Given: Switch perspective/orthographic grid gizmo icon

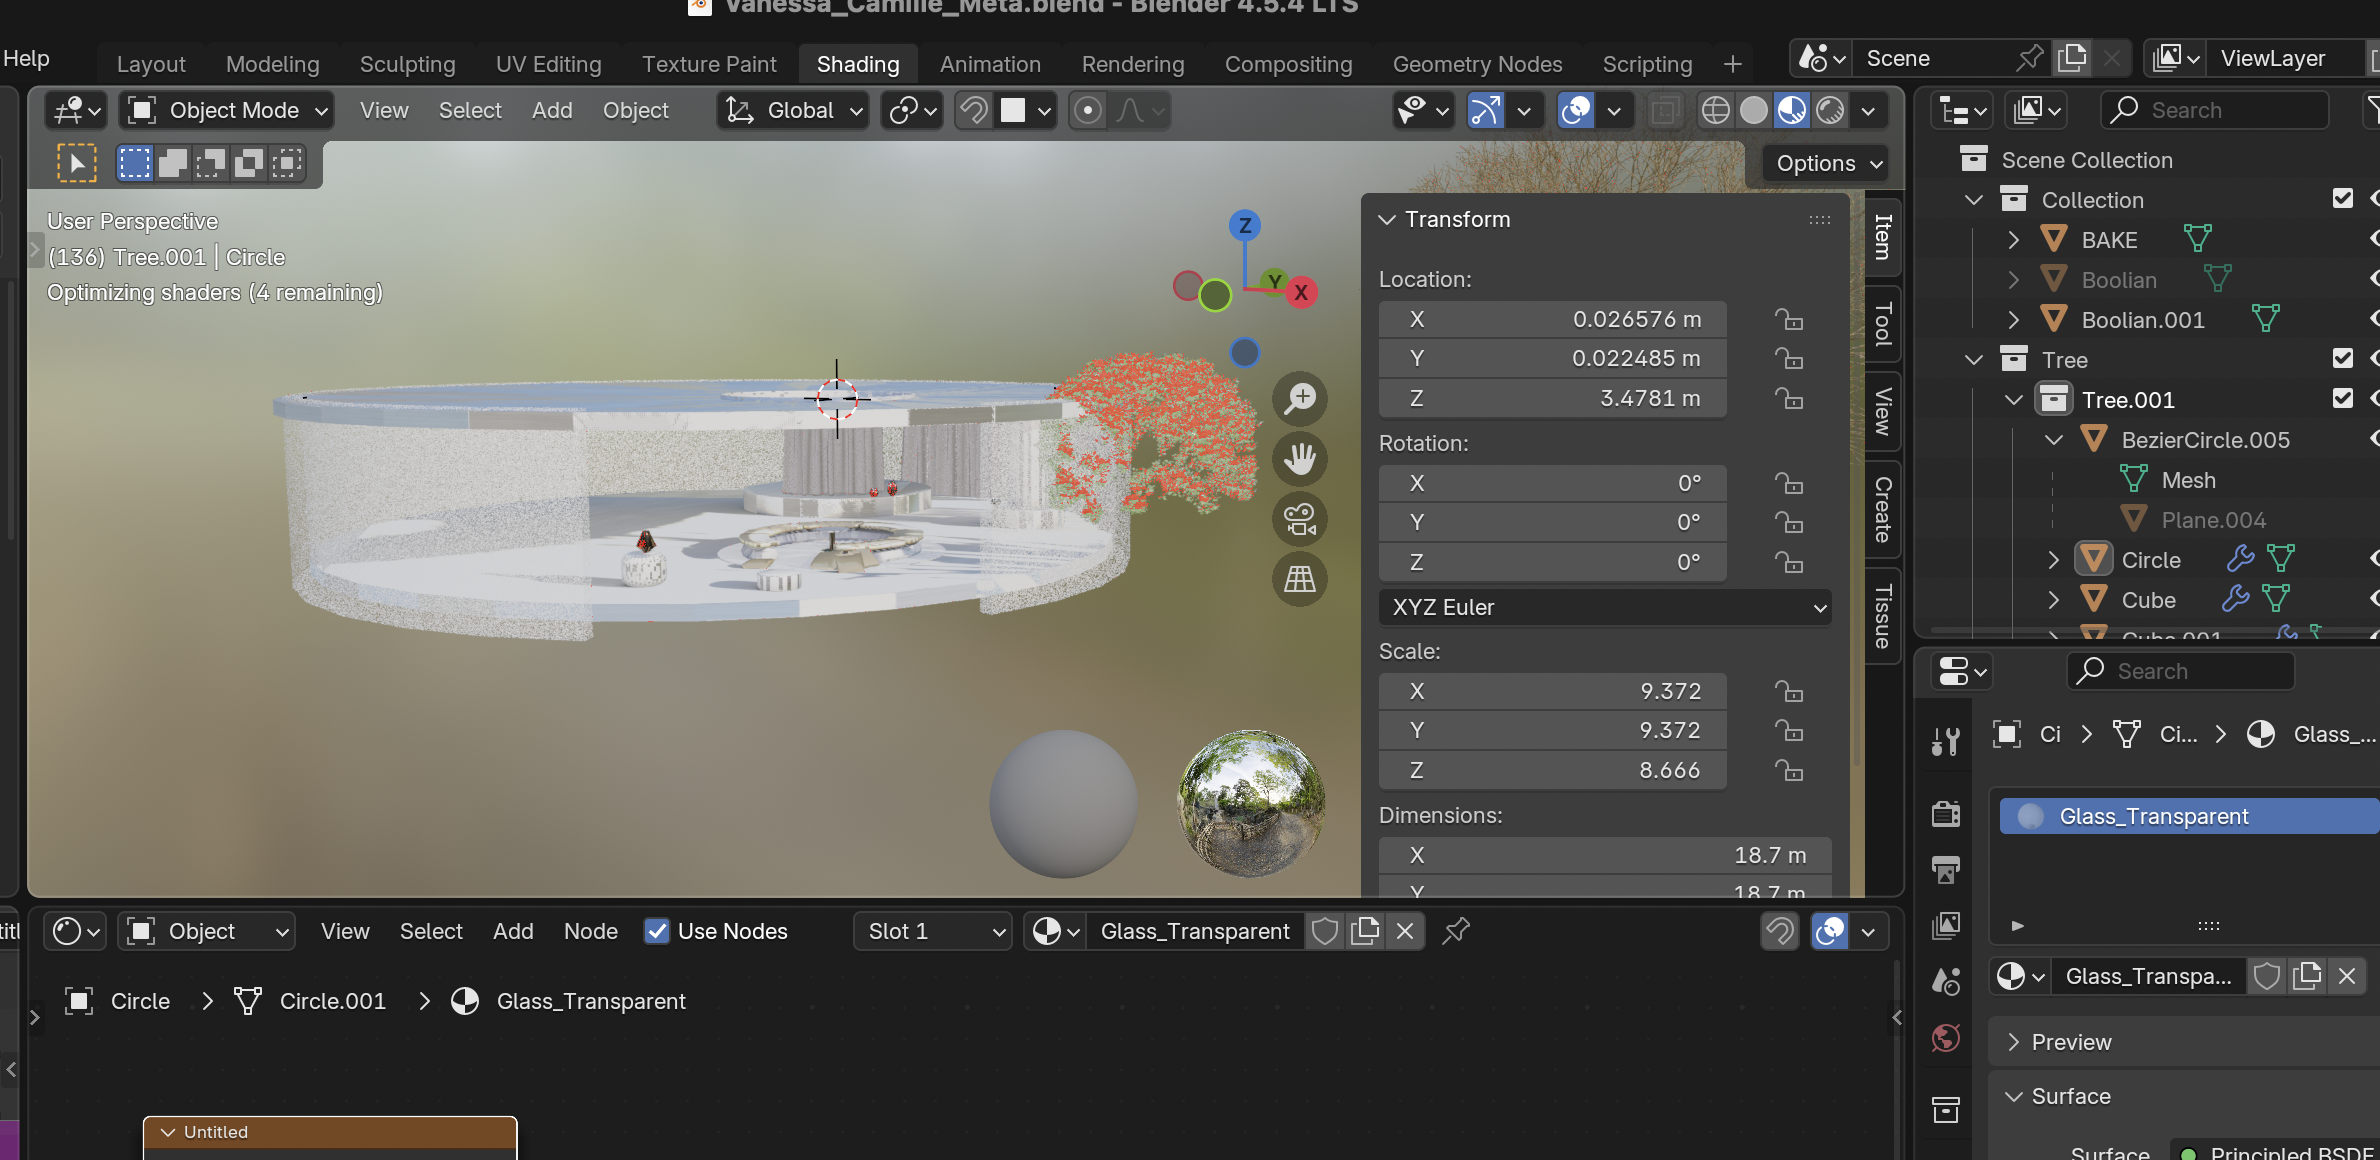Looking at the screenshot, I should tap(1299, 579).
